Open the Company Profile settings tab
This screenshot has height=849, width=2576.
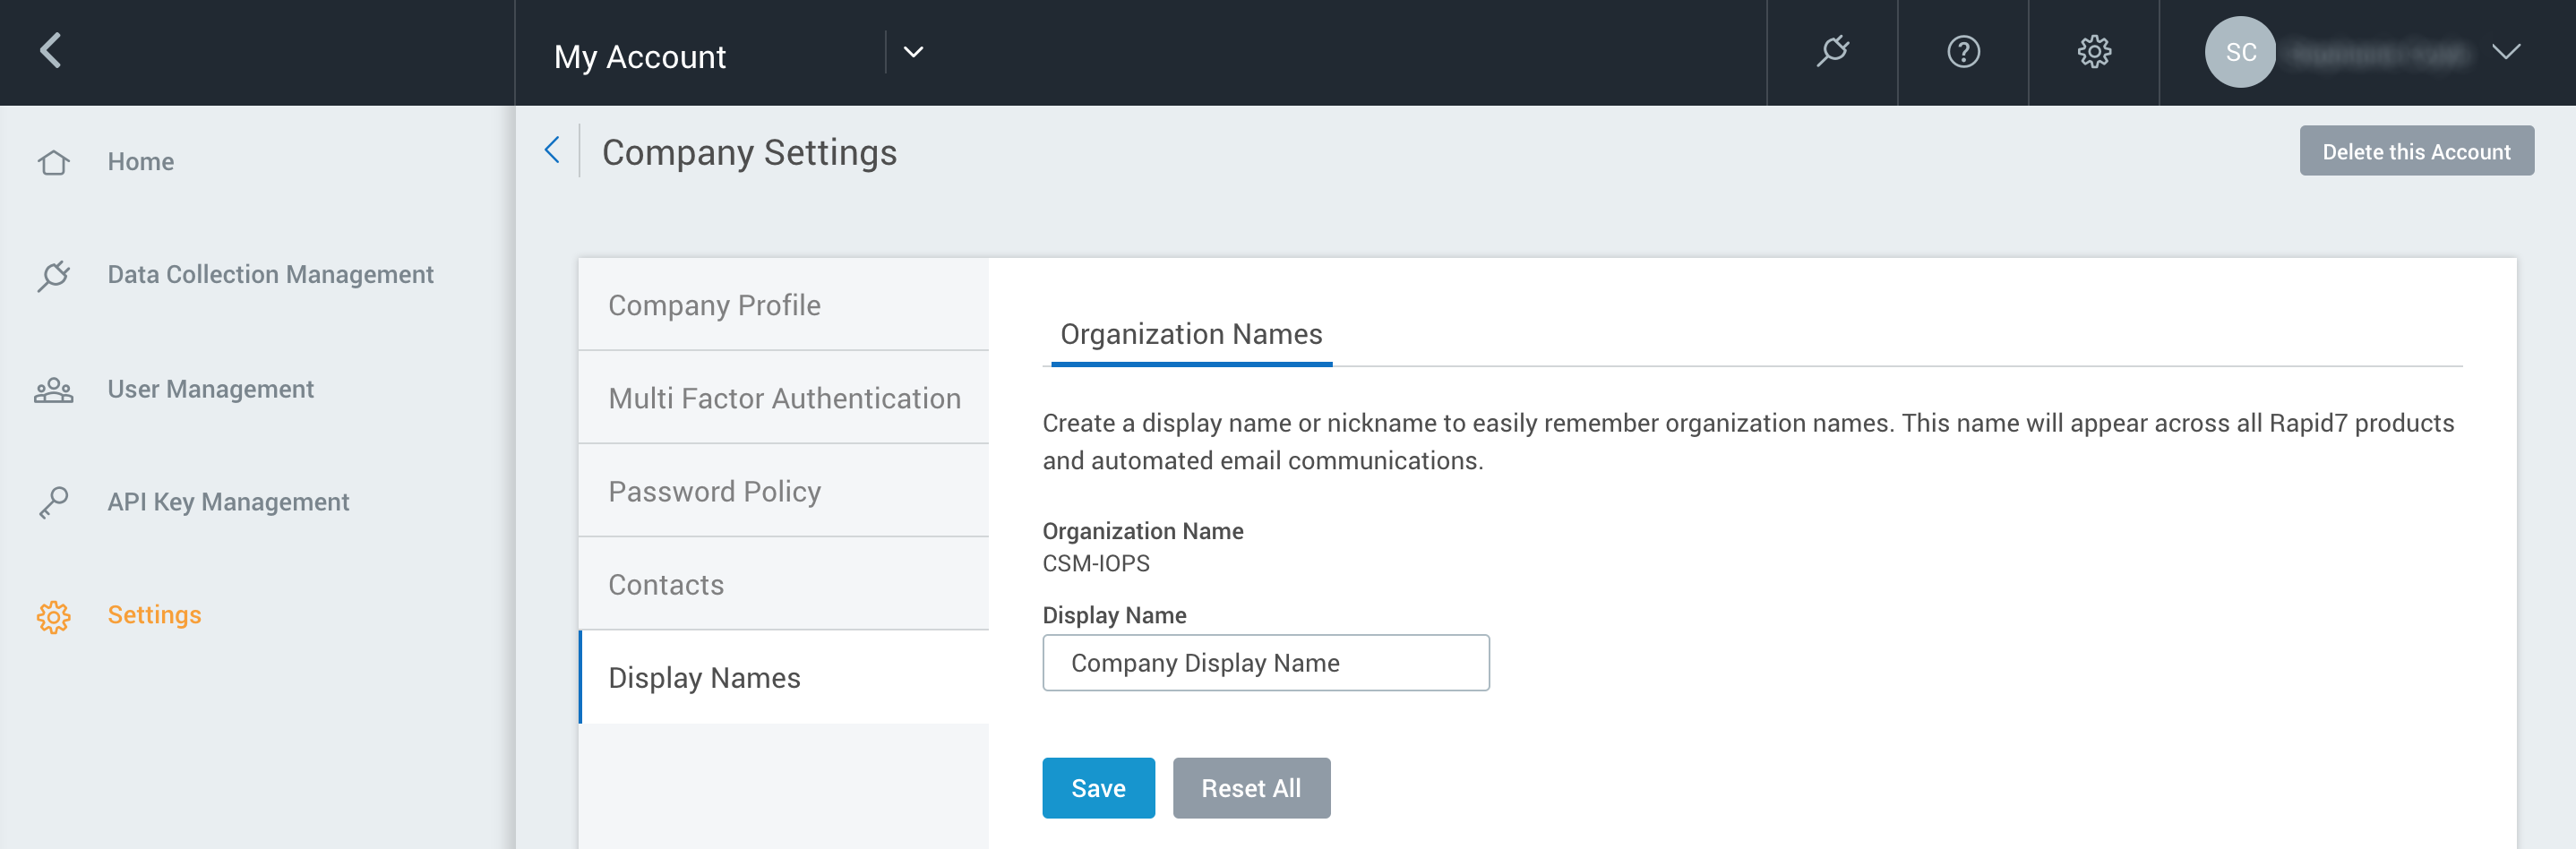[714, 305]
